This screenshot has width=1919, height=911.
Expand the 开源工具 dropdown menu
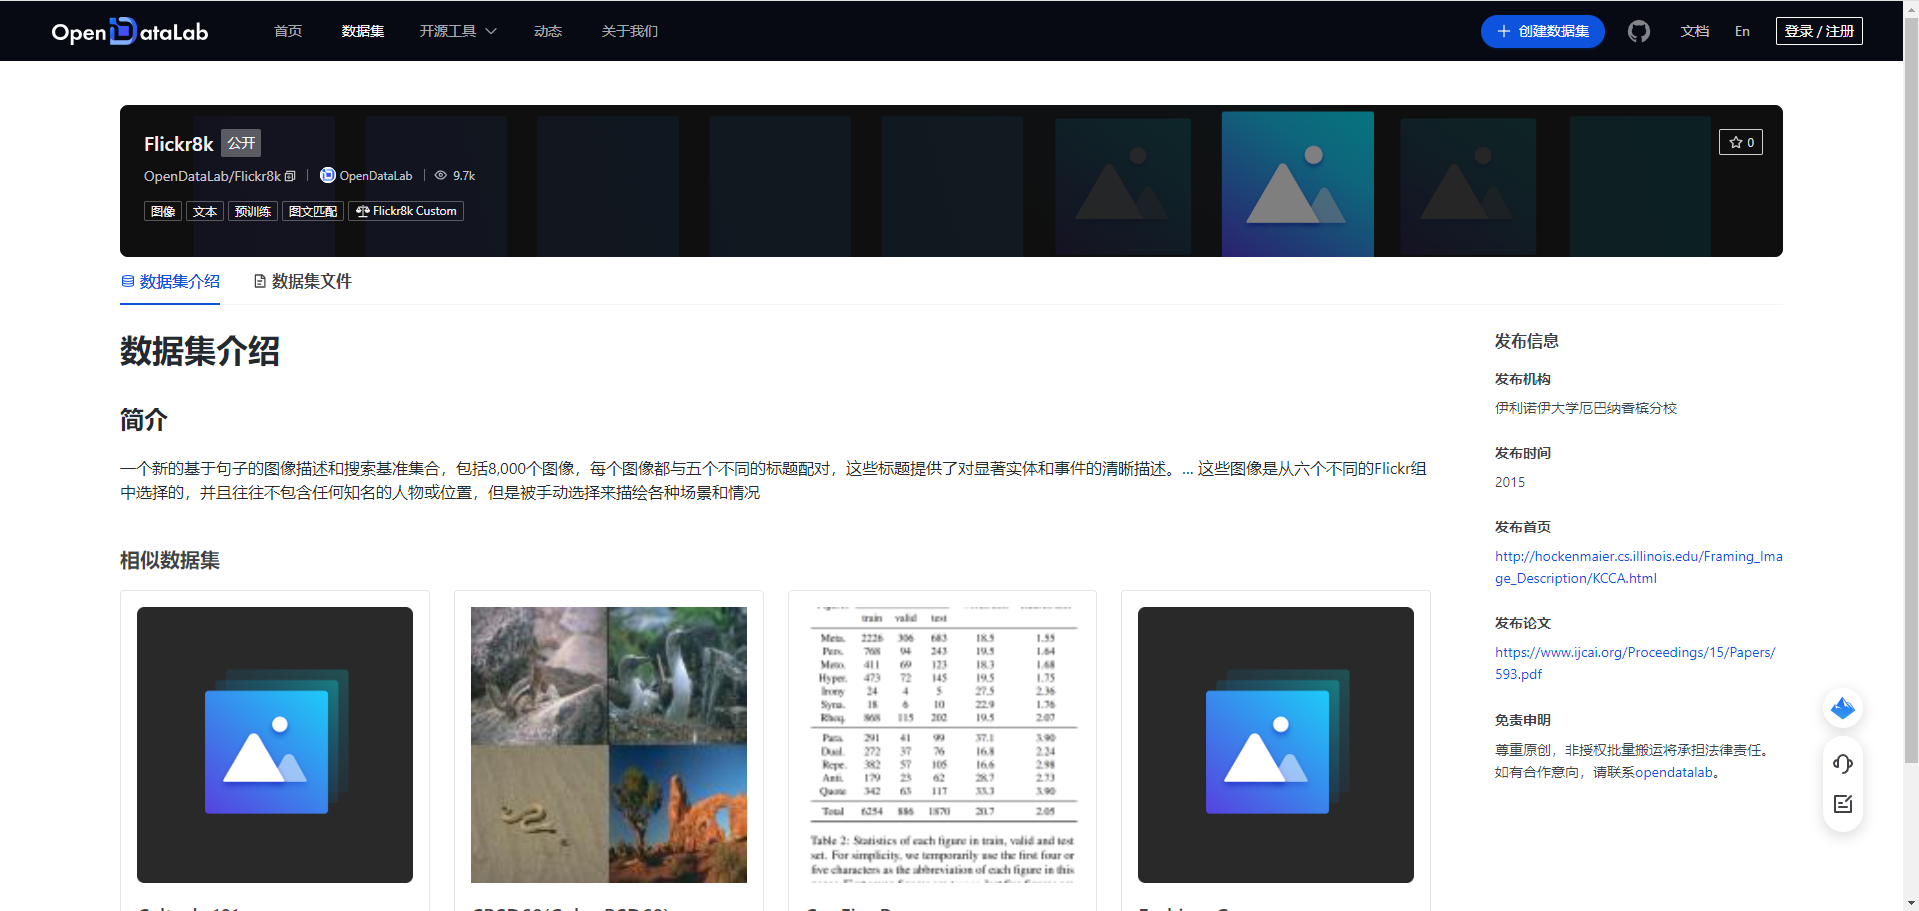(x=458, y=31)
